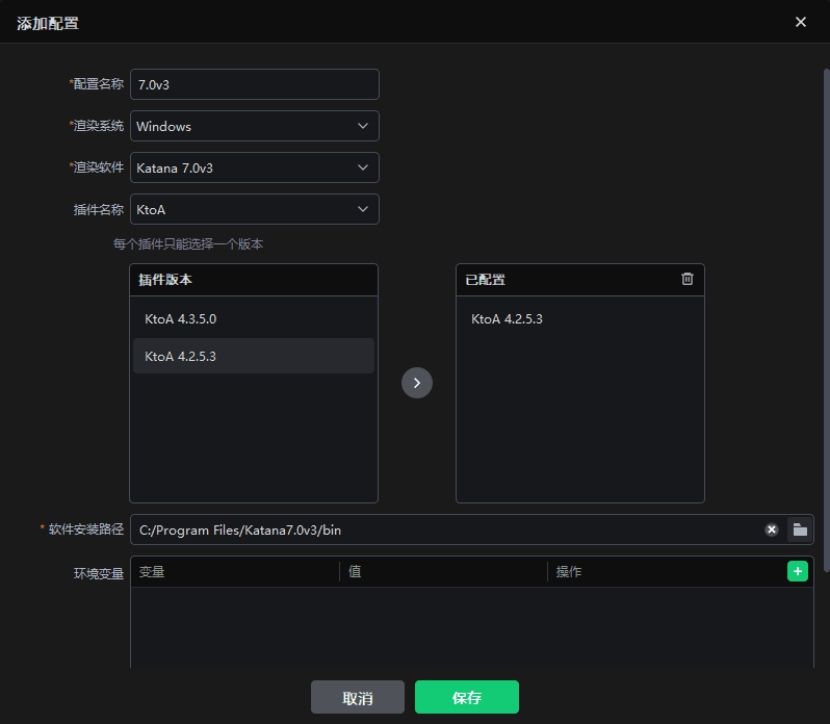The image size is (830, 724).
Task: Click the 变量 column header
Action: coord(151,572)
